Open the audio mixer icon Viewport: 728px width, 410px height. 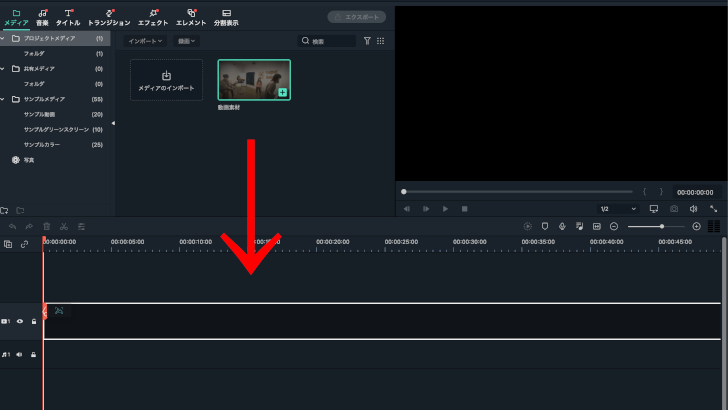click(579, 227)
